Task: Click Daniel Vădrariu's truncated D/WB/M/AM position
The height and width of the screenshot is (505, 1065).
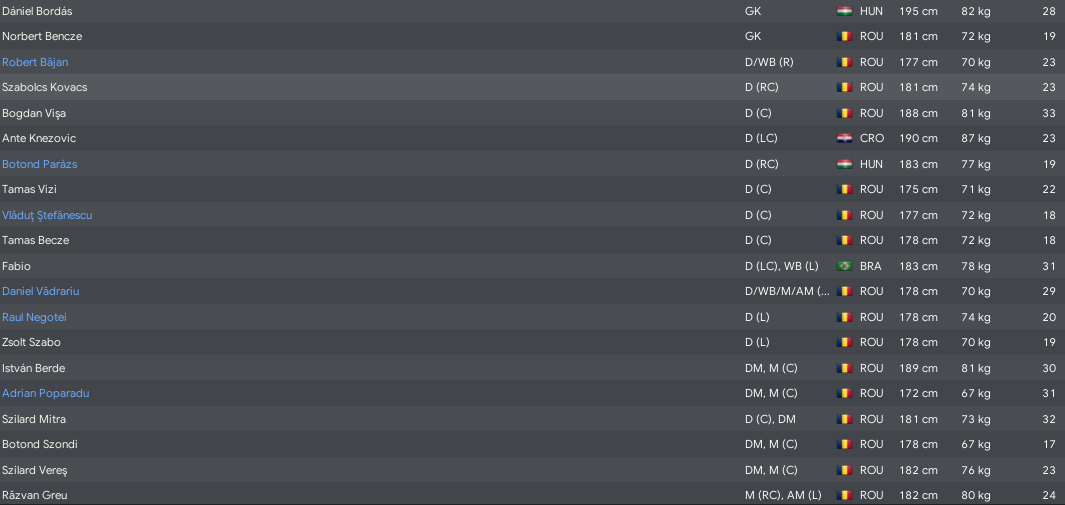Action: click(x=787, y=291)
